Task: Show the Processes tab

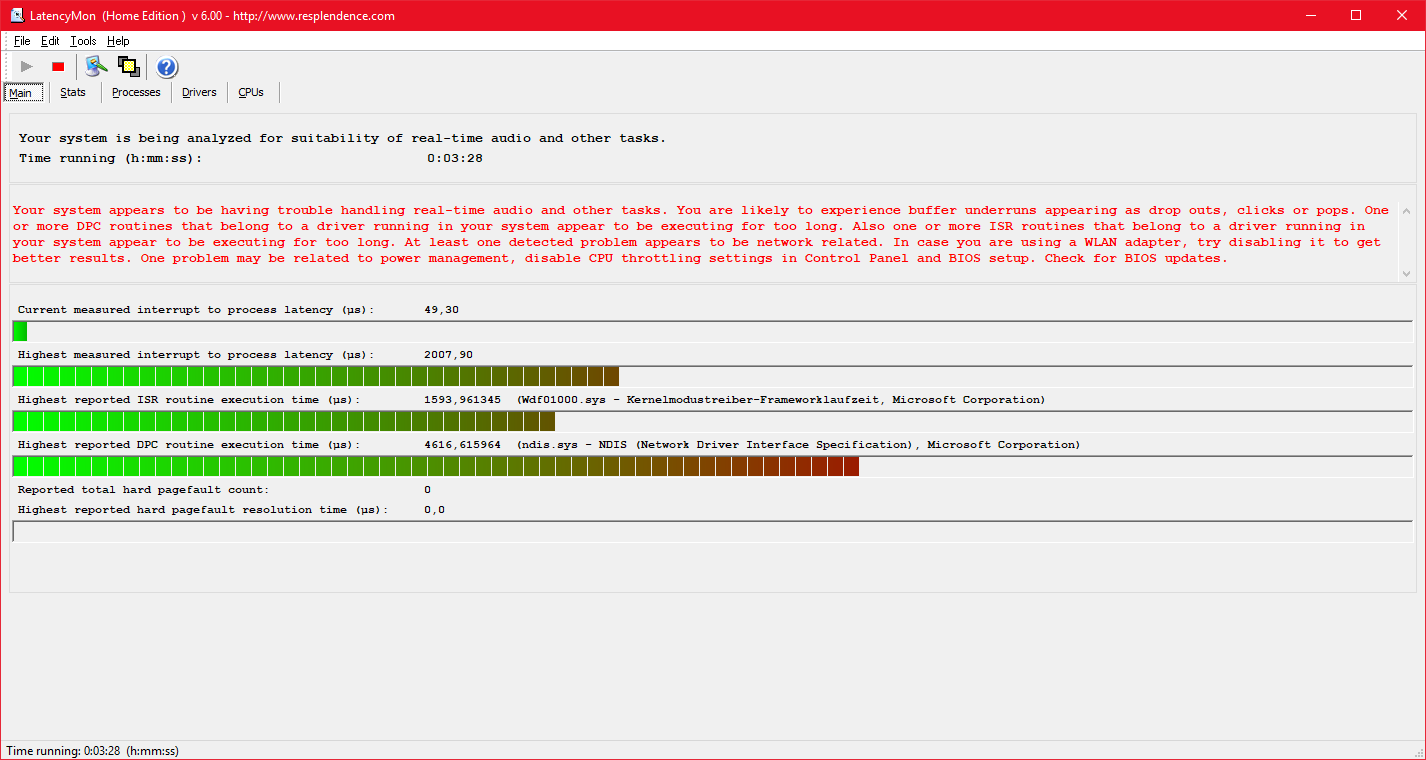Action: (x=136, y=93)
